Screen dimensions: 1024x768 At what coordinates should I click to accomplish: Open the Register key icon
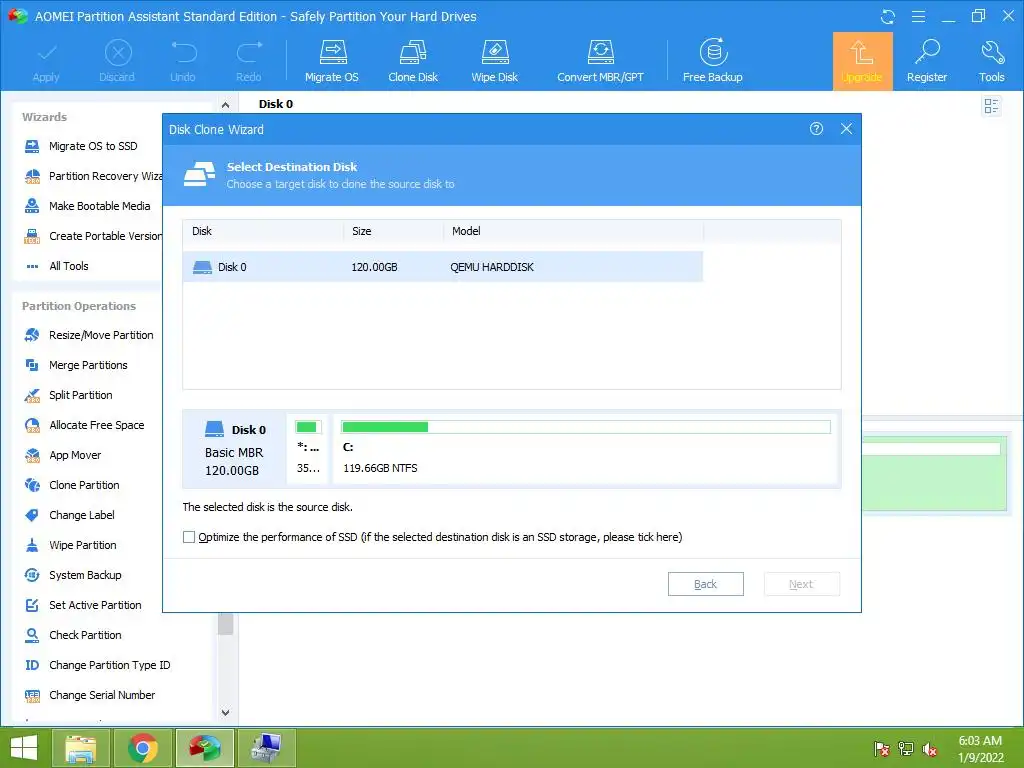[x=926, y=61]
